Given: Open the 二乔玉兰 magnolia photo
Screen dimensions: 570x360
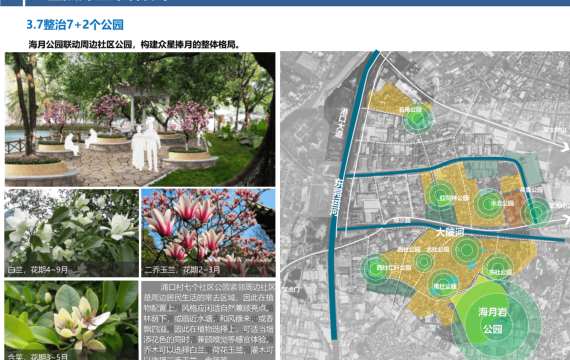Looking at the screenshot, I should (x=208, y=233).
